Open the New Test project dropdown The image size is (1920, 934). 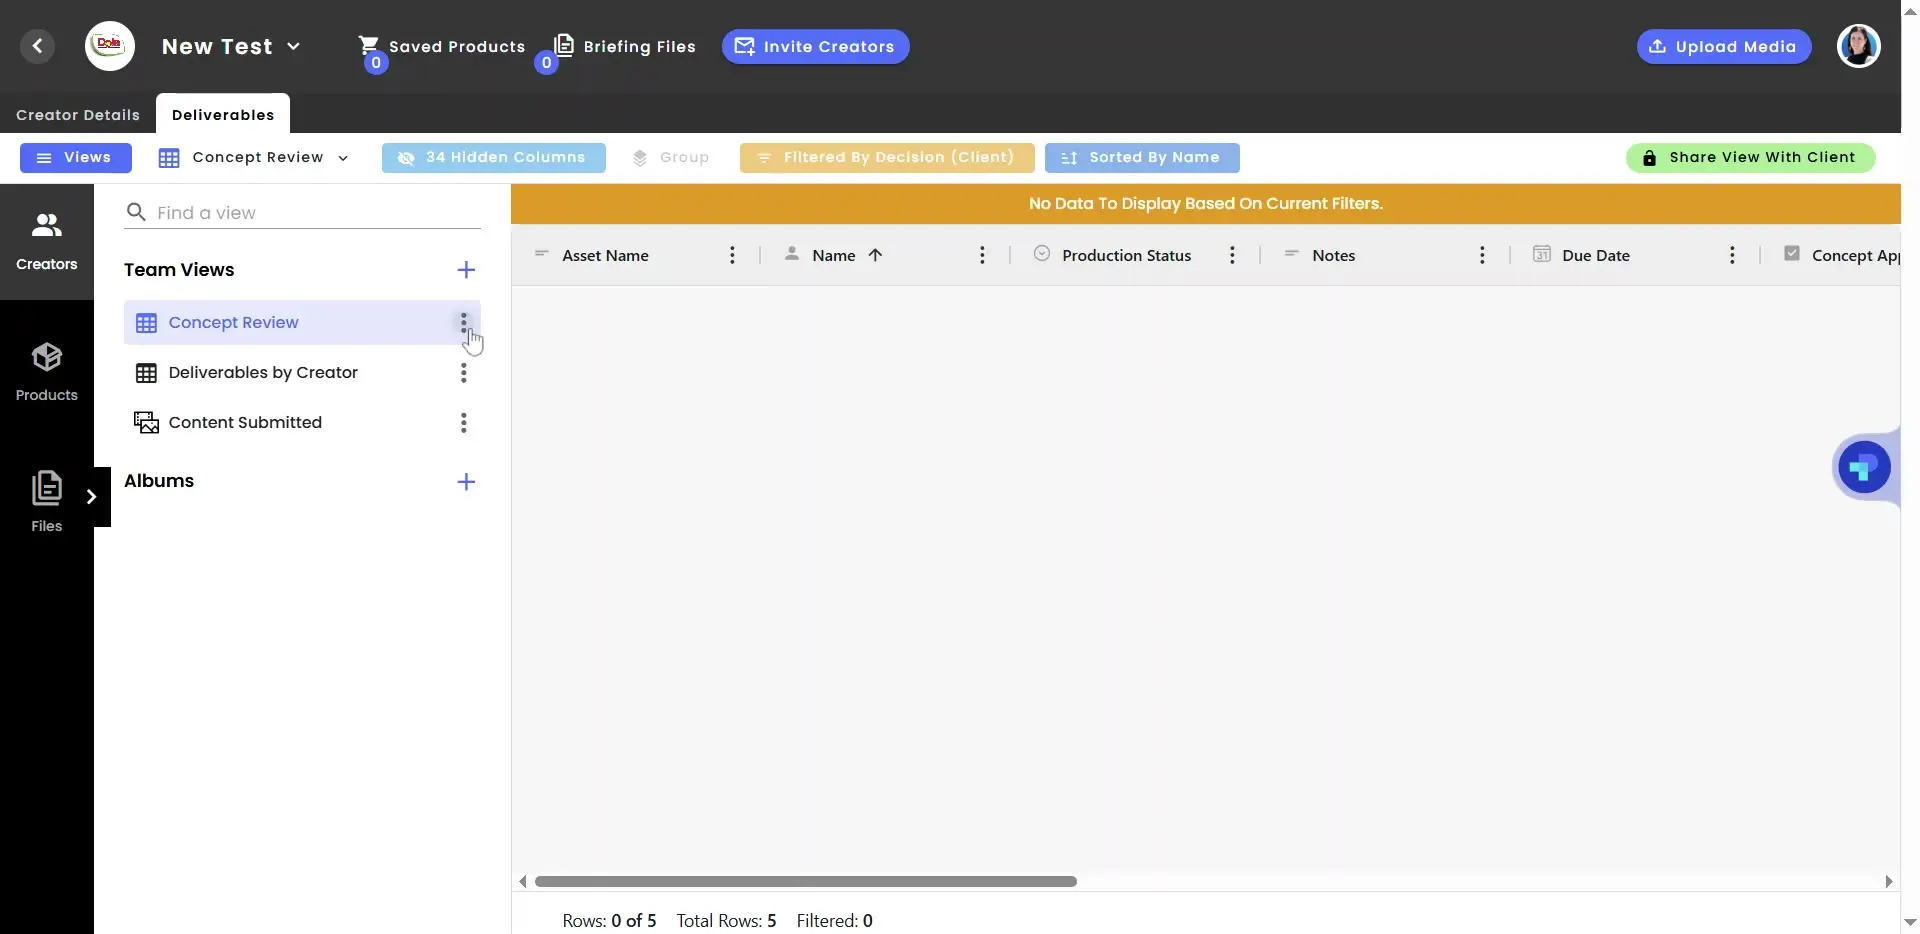293,46
